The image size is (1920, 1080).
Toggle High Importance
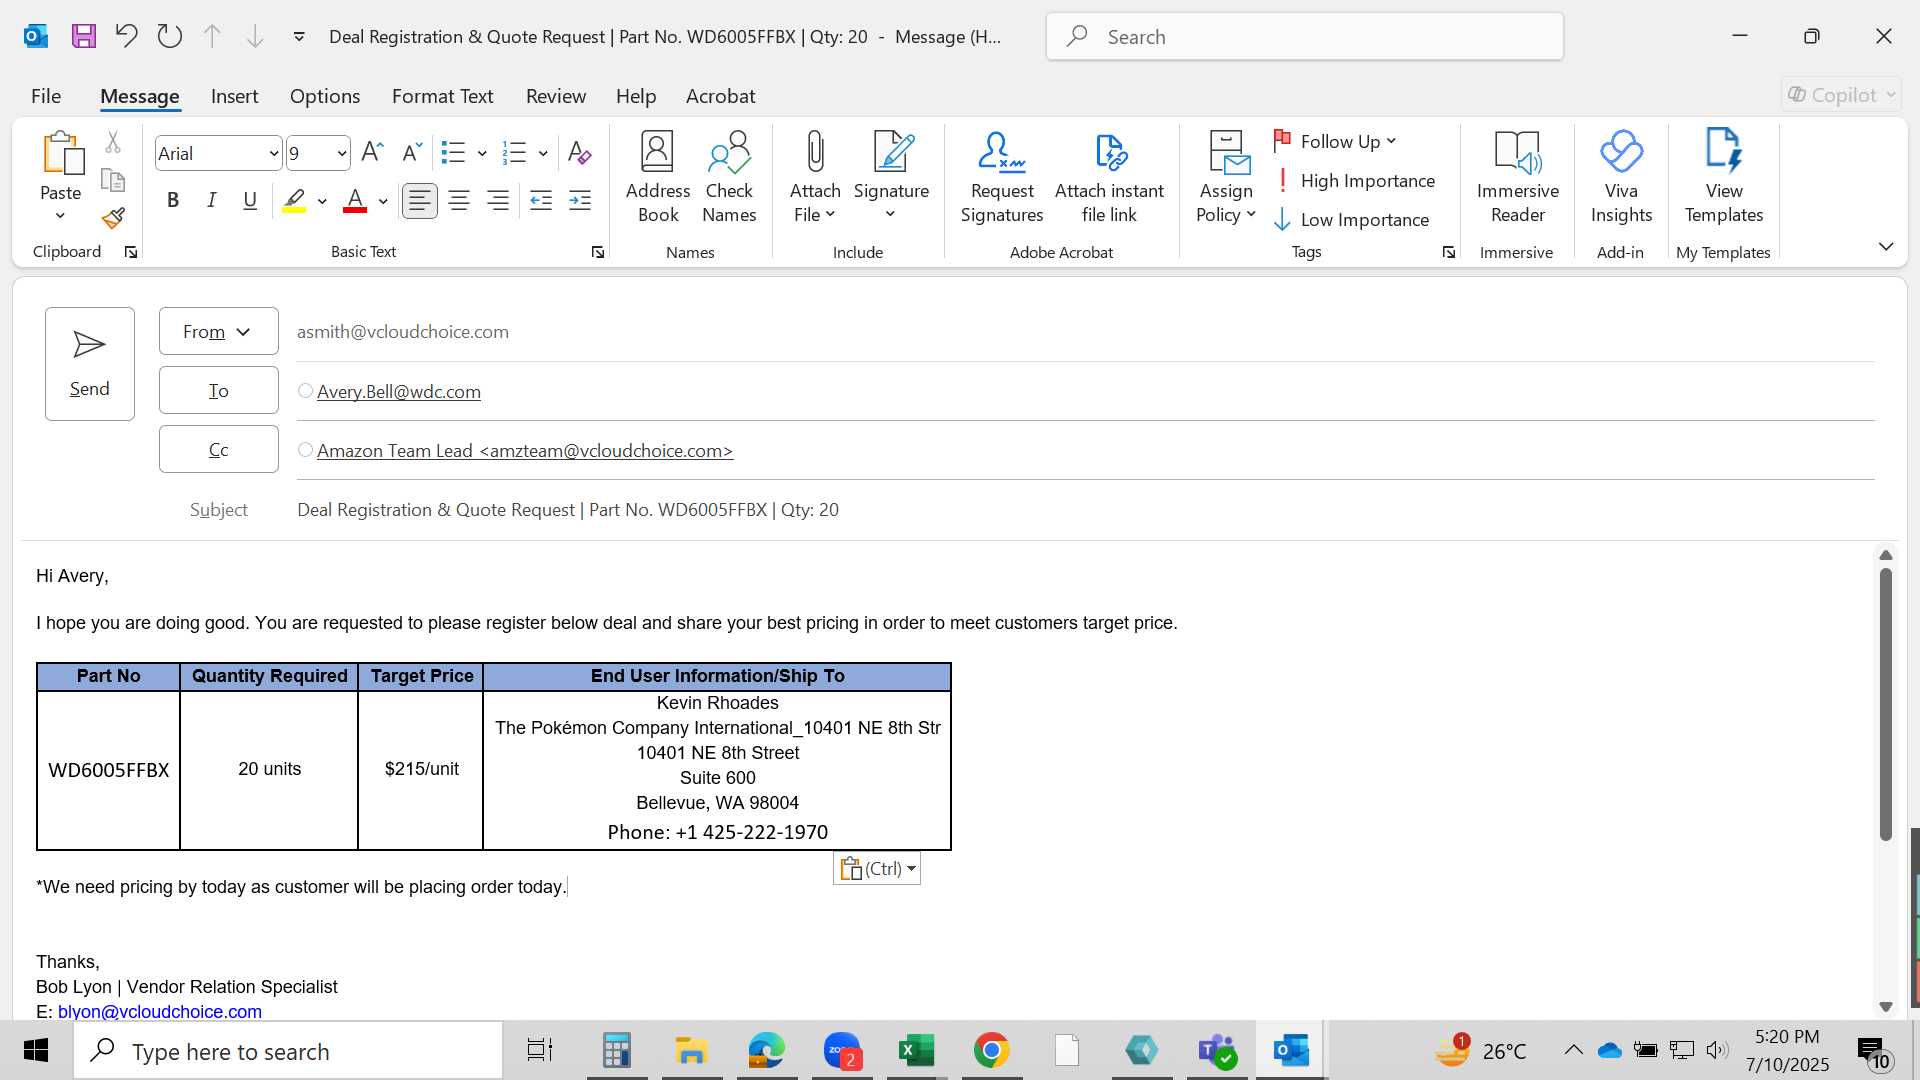(x=1355, y=181)
